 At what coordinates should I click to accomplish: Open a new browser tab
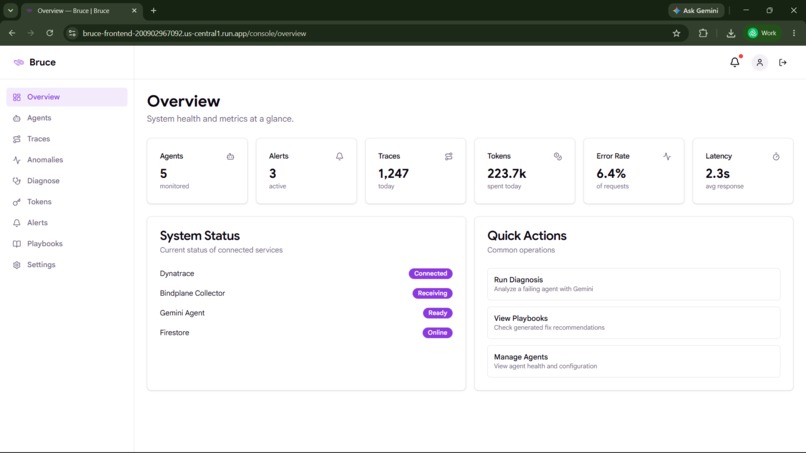pyautogui.click(x=153, y=10)
